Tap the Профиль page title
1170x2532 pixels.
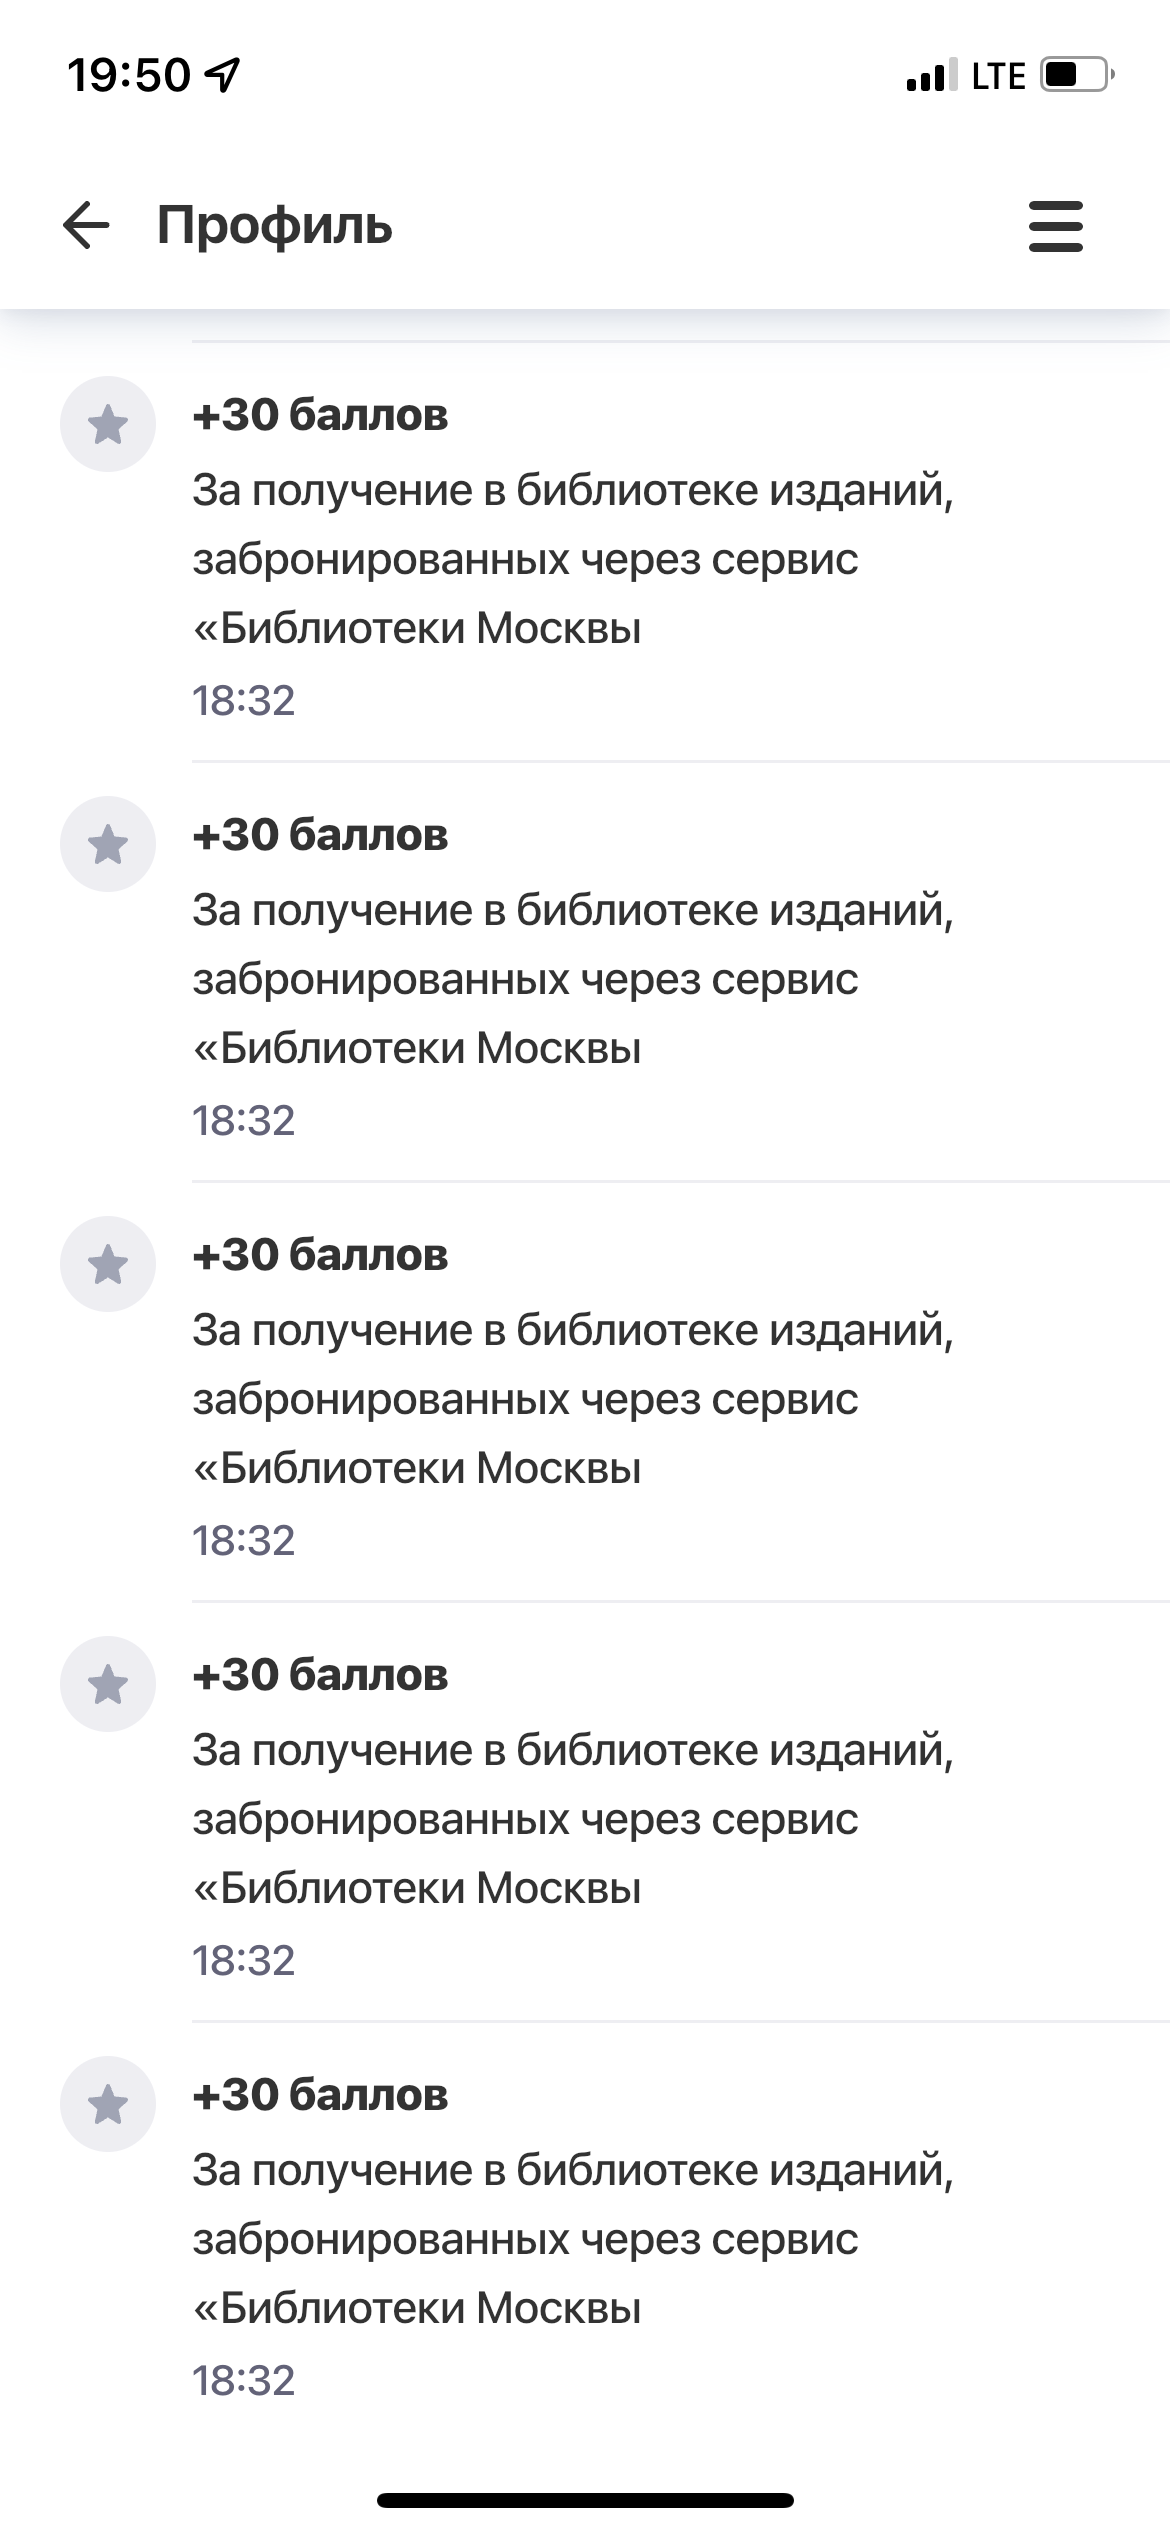pyautogui.click(x=275, y=226)
